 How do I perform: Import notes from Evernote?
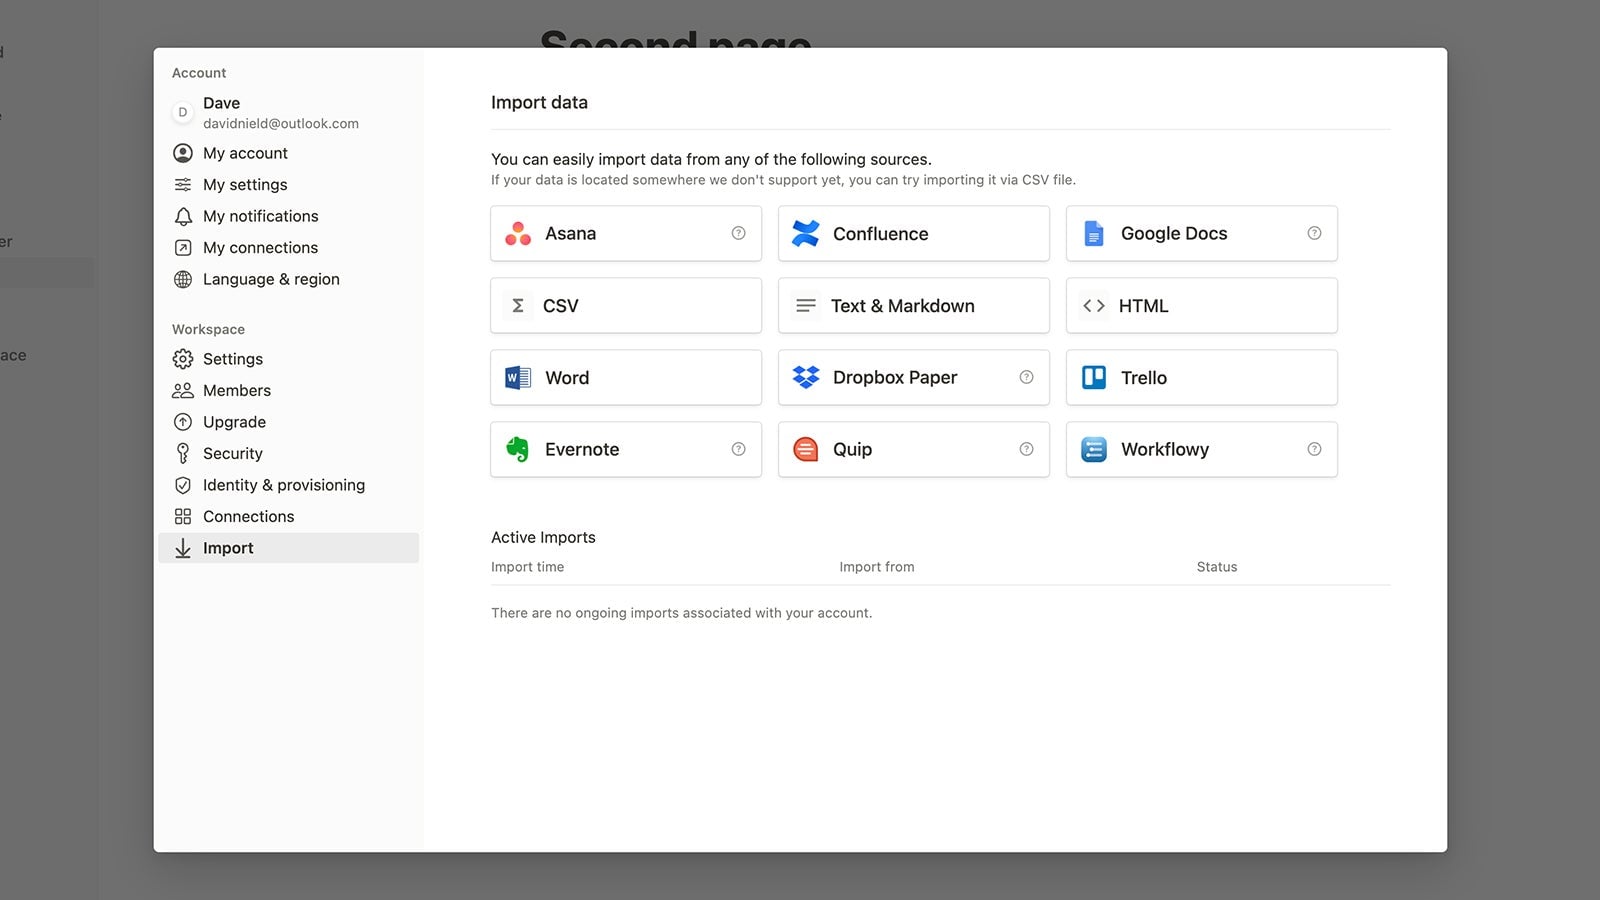[x=626, y=450]
